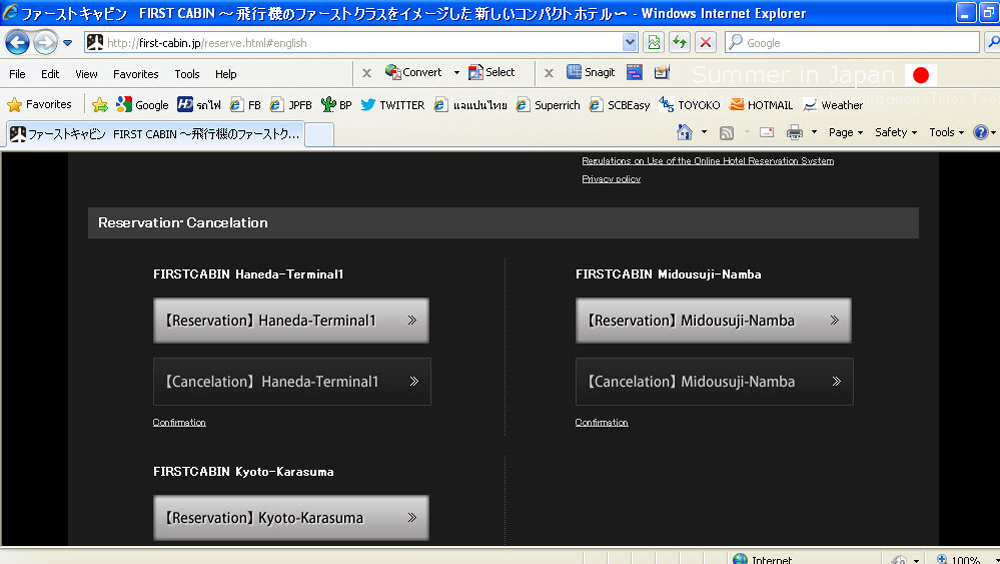Go forward with the Forward arrow button

tap(45, 43)
